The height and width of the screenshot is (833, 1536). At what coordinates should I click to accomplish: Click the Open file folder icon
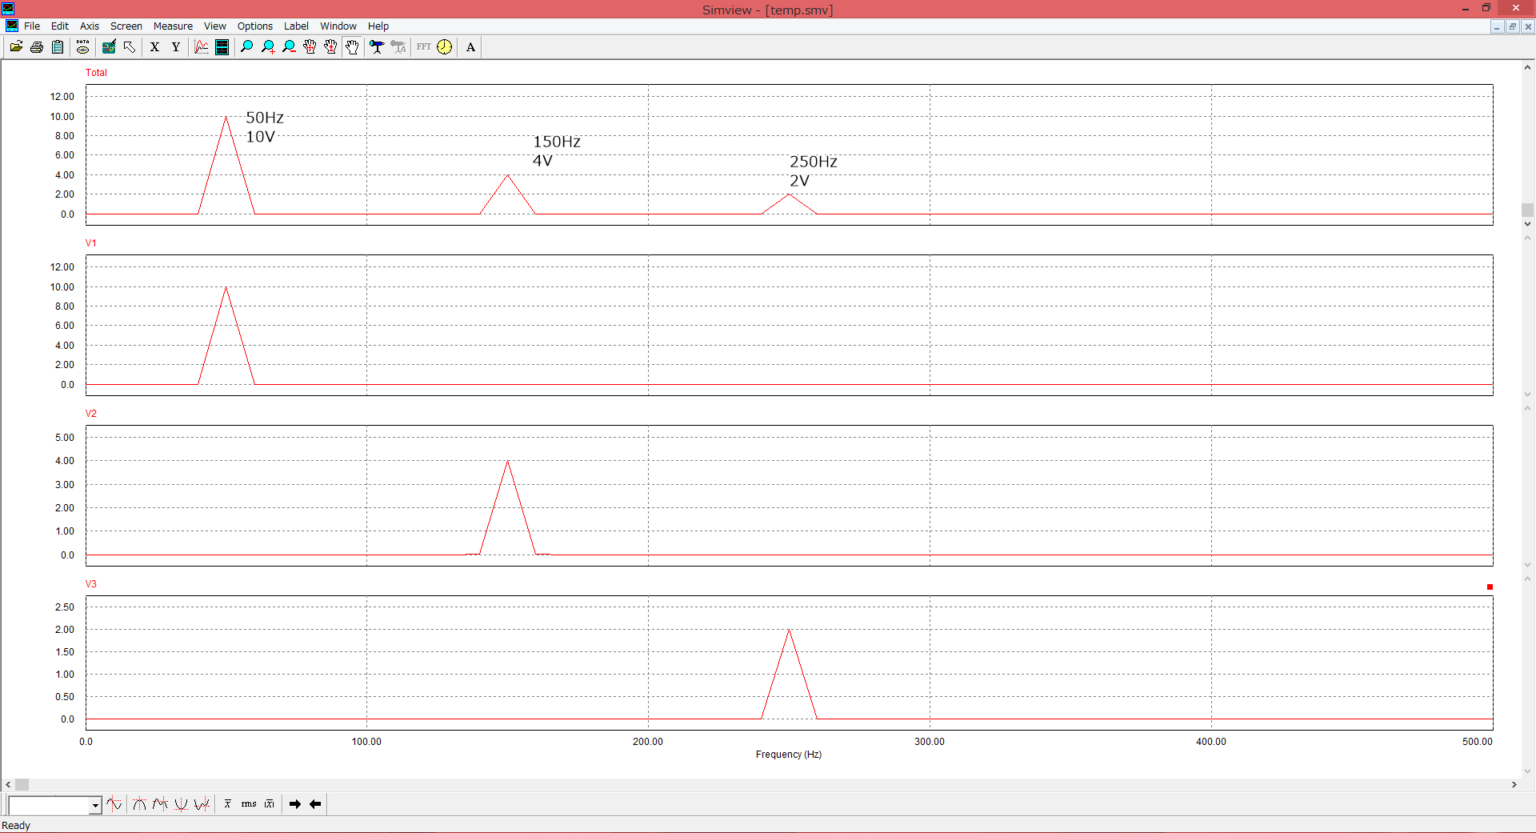16,47
